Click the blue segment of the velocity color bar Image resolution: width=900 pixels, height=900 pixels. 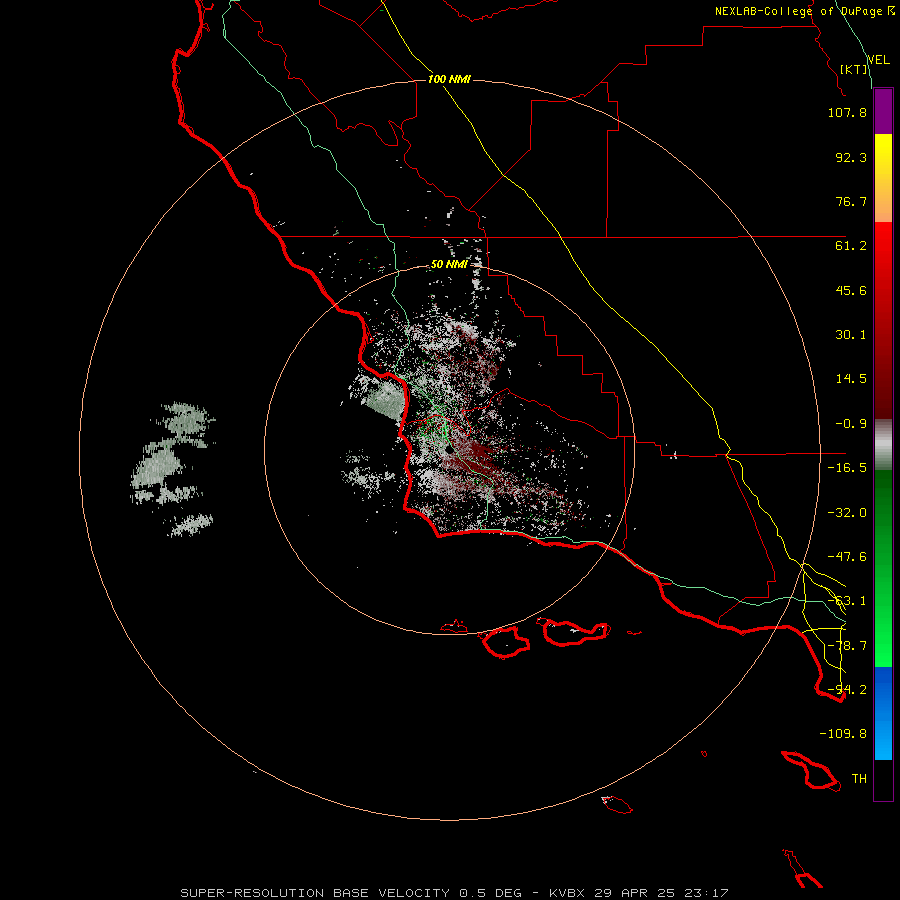click(x=883, y=713)
